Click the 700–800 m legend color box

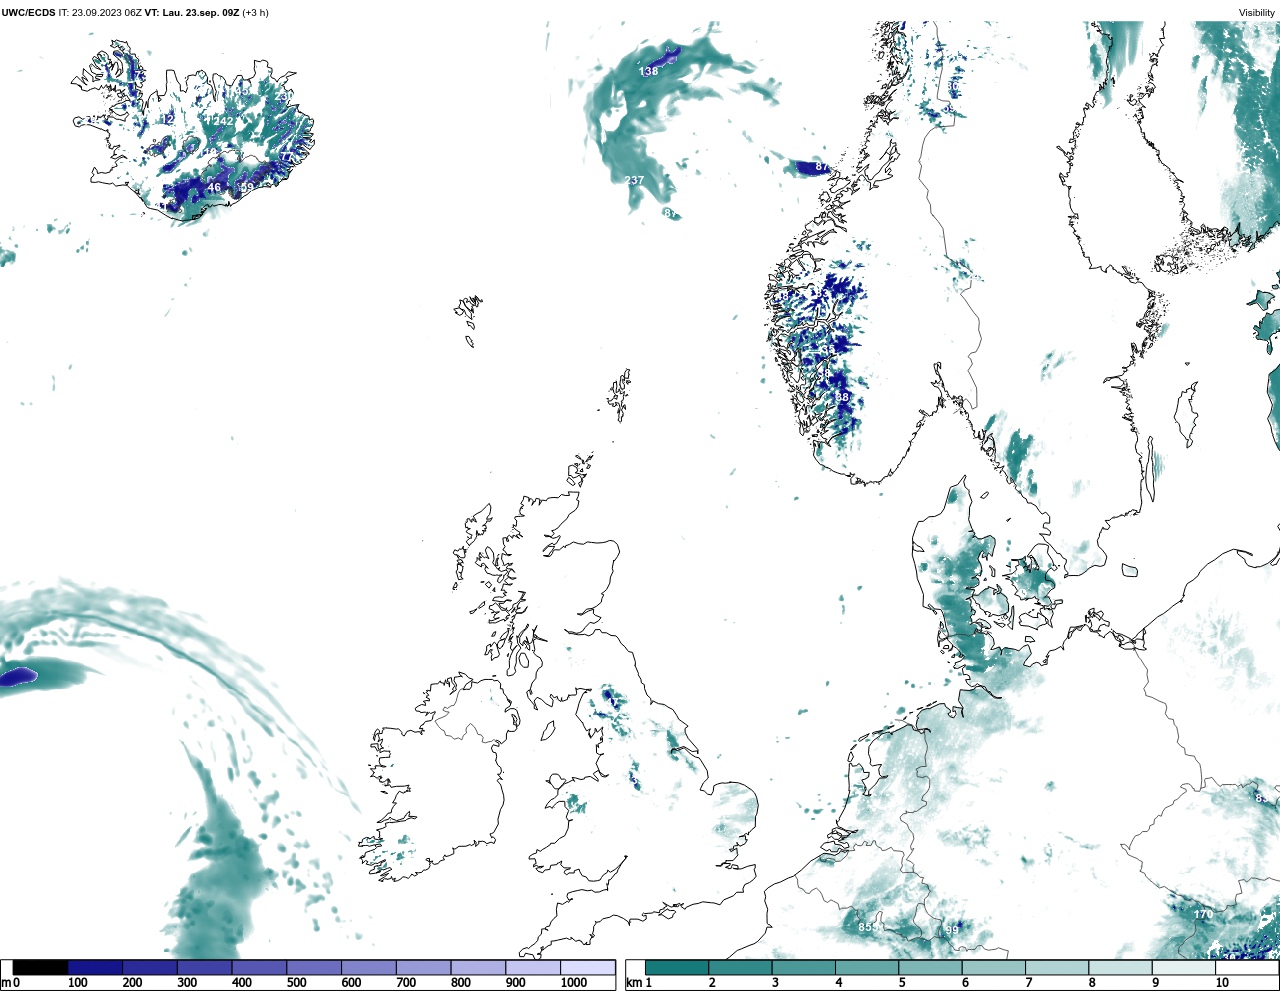pos(423,967)
